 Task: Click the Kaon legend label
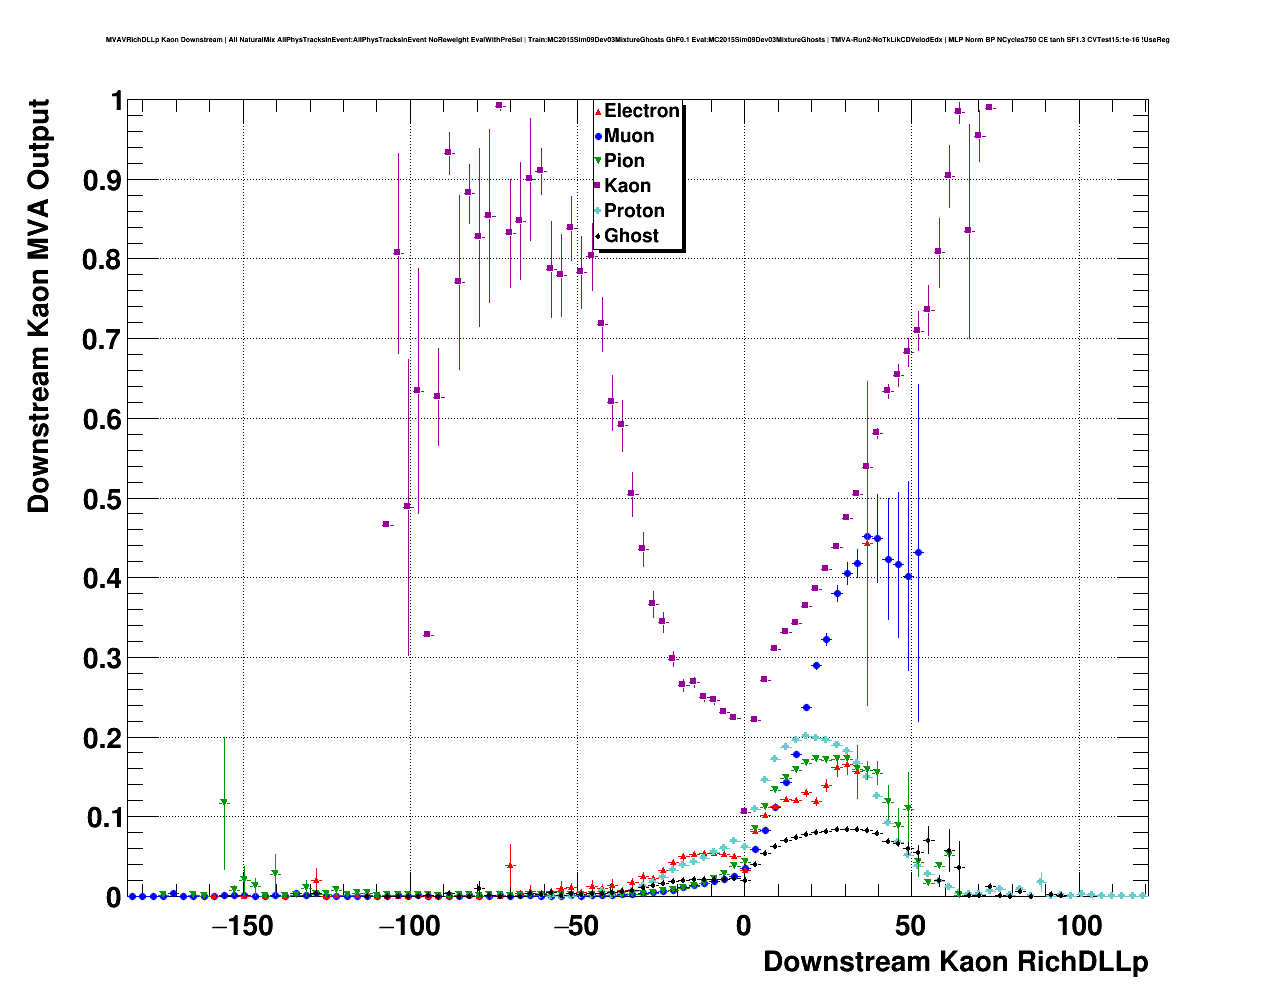coord(627,186)
